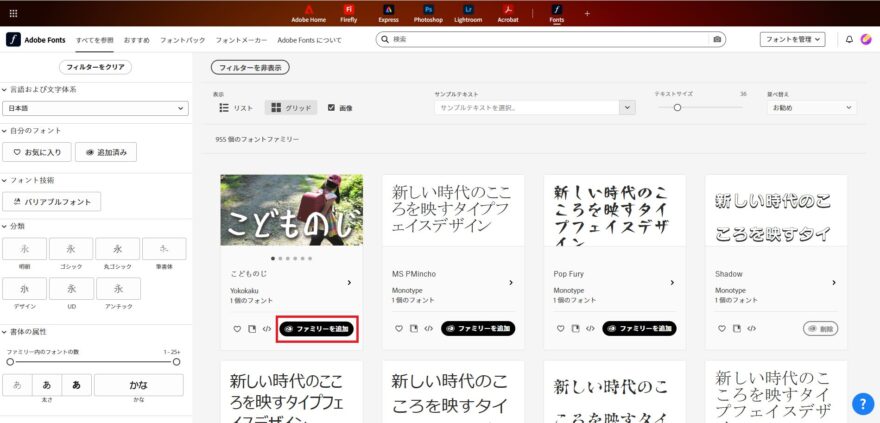Toggle the お気に入り favorites filter
Viewport: 880px width, 423px height.
click(36, 152)
